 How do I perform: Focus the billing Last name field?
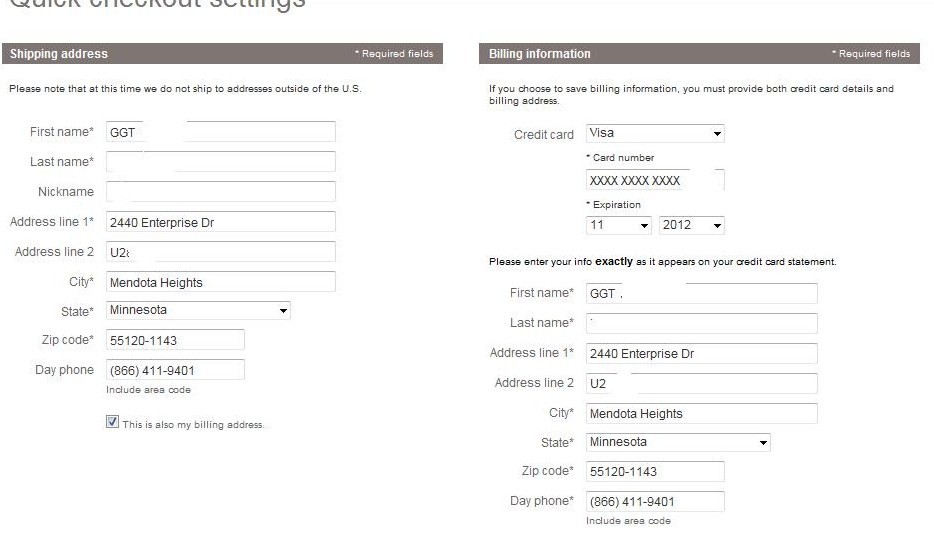click(701, 323)
